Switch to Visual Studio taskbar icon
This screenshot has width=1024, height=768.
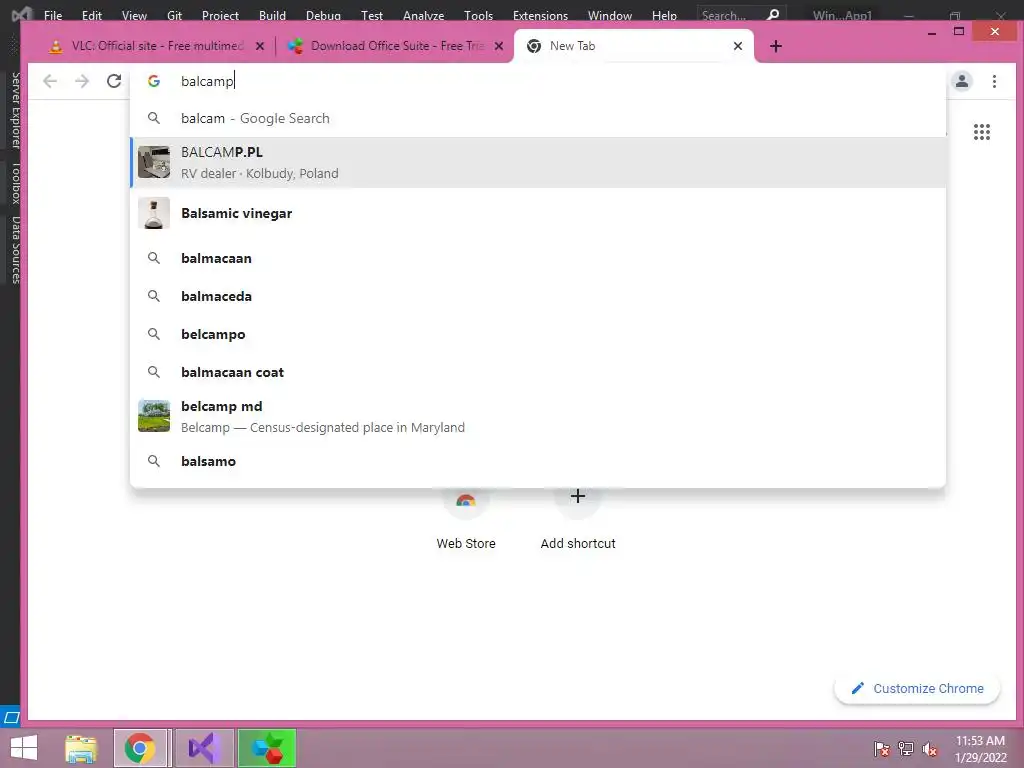point(202,748)
